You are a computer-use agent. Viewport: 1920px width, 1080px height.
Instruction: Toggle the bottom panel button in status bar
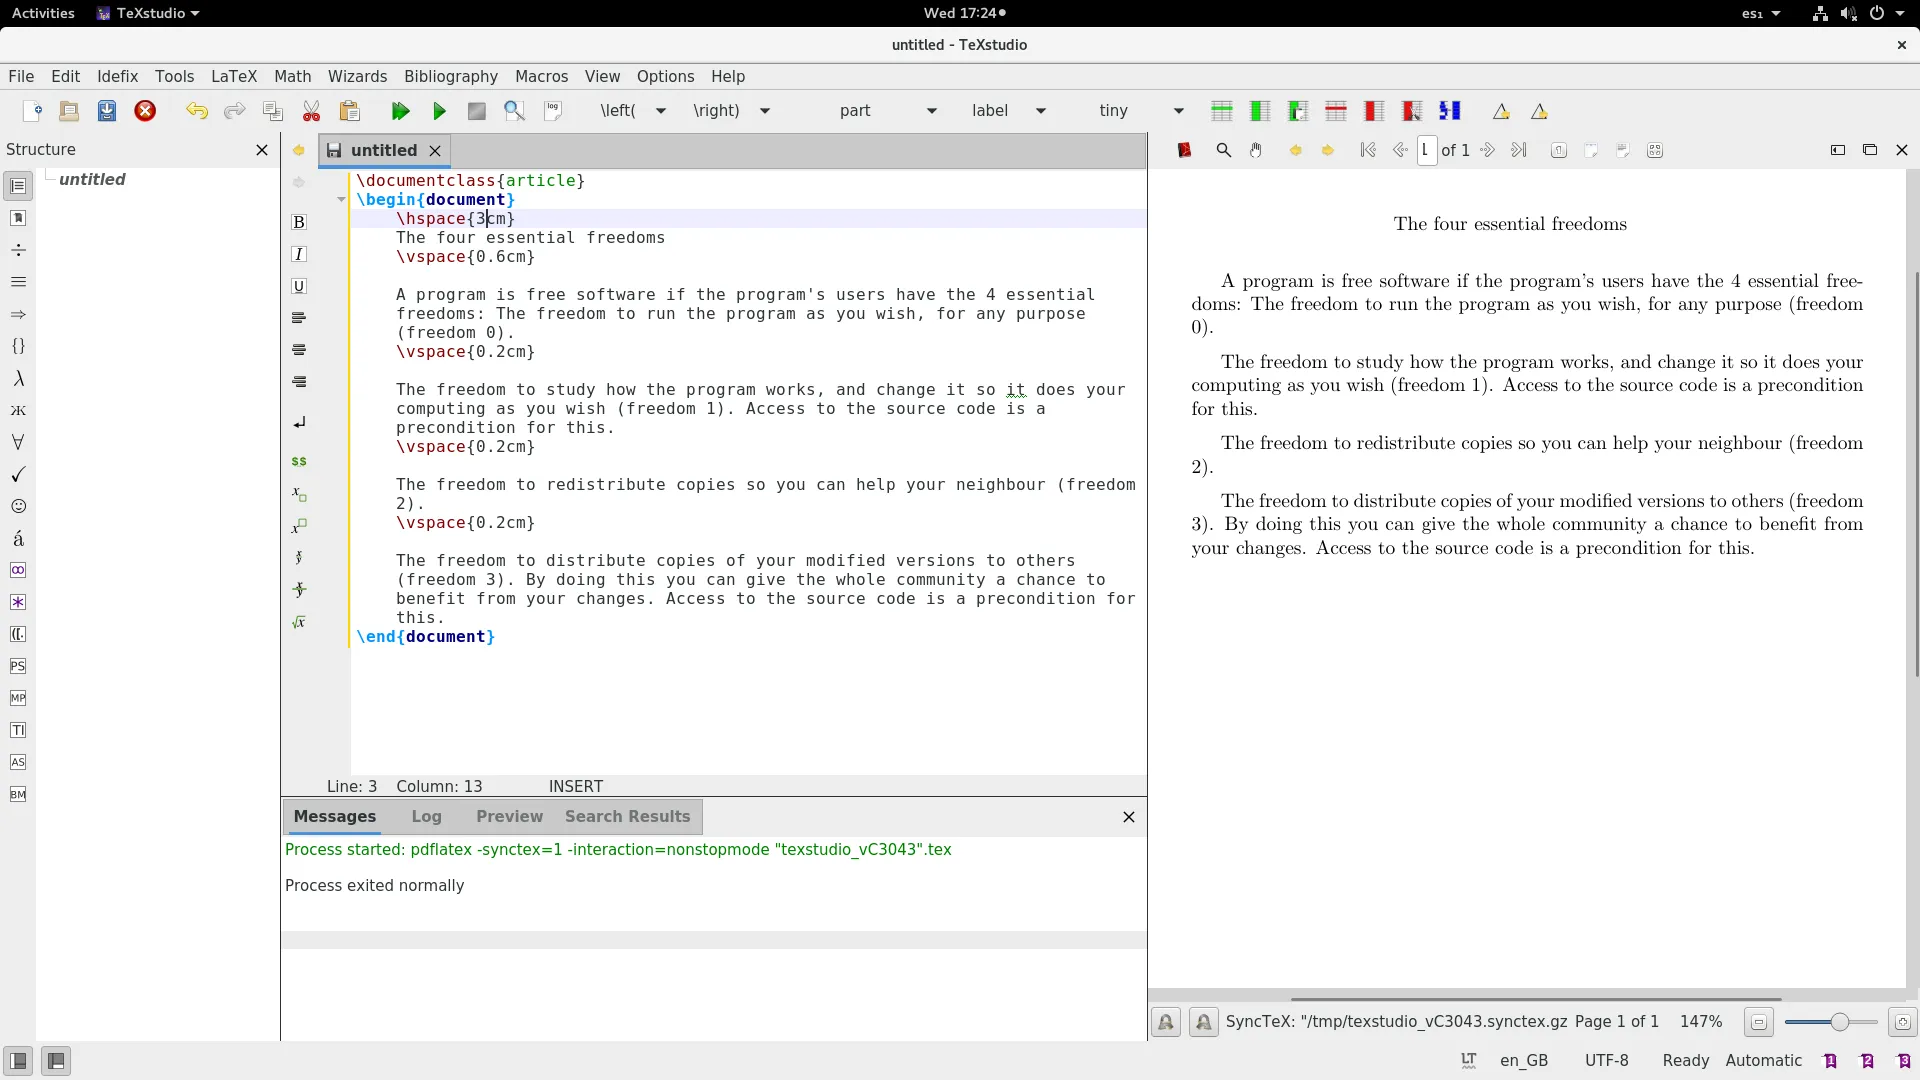click(56, 1061)
